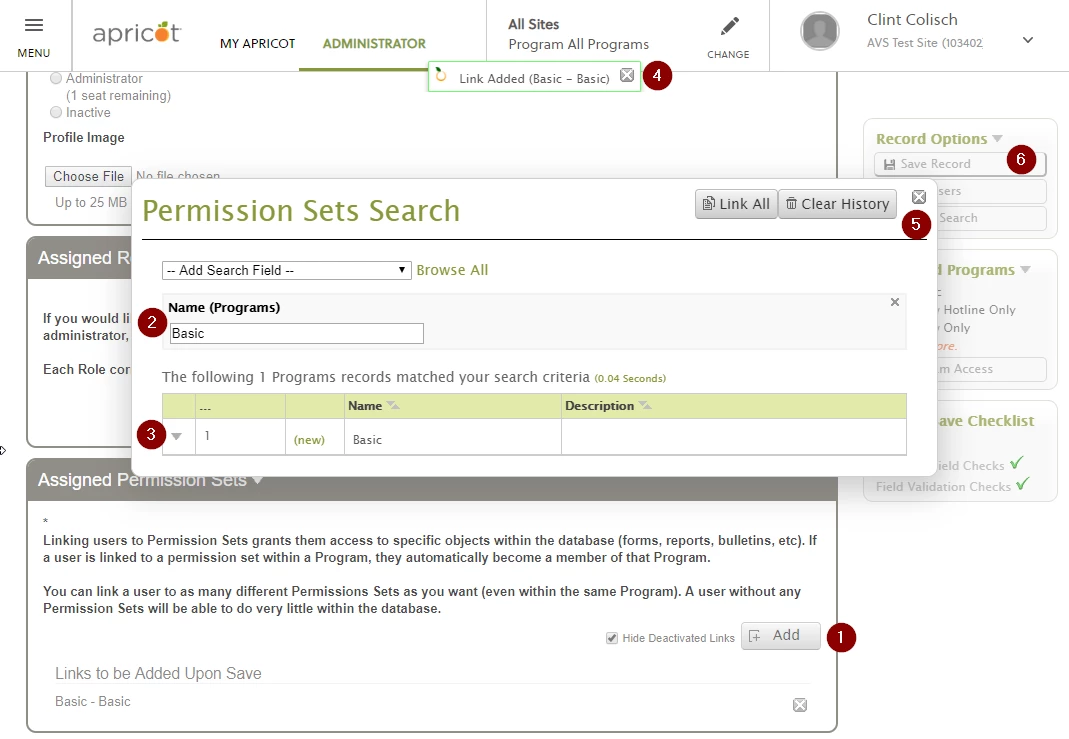Switch to the MY APRICOT tab
The width and height of the screenshot is (1069, 739).
[x=258, y=44]
